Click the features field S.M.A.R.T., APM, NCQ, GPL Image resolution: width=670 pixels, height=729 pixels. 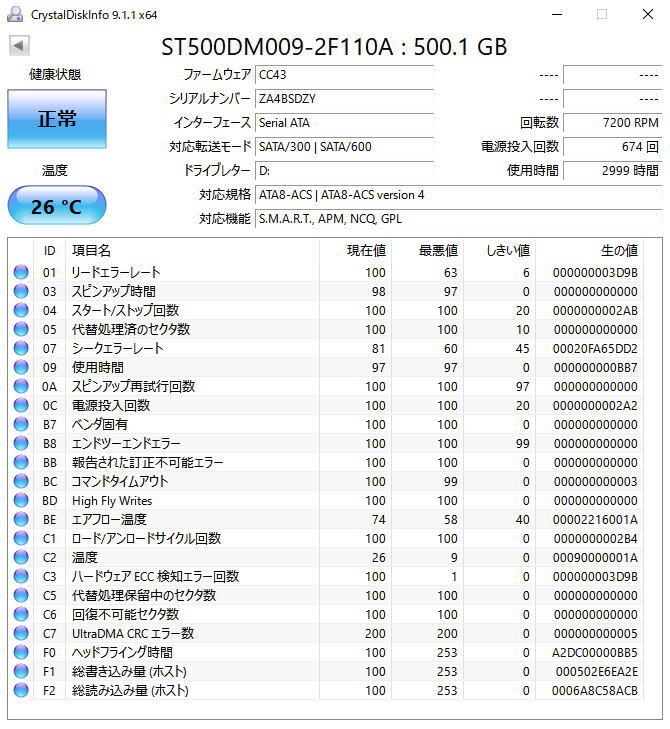[458, 219]
